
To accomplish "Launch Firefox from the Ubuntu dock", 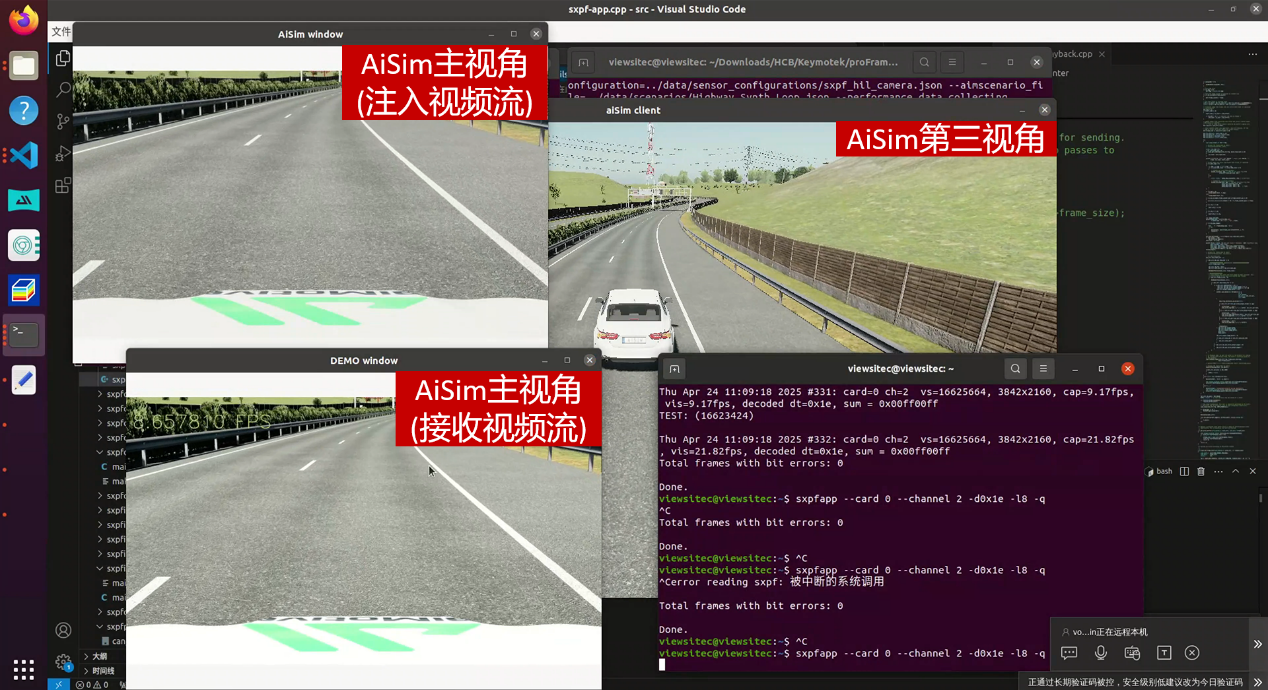I will [x=24, y=19].
